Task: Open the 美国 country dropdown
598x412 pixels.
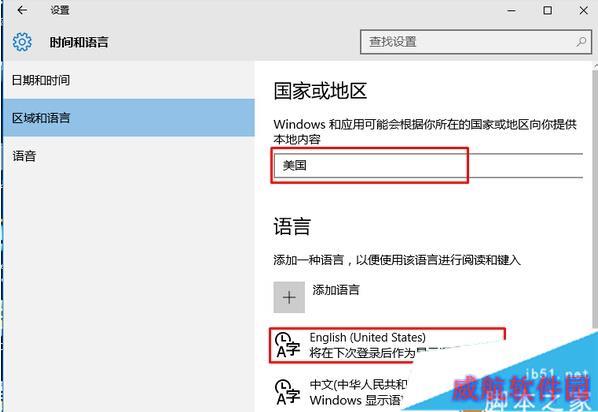Action: click(x=428, y=165)
